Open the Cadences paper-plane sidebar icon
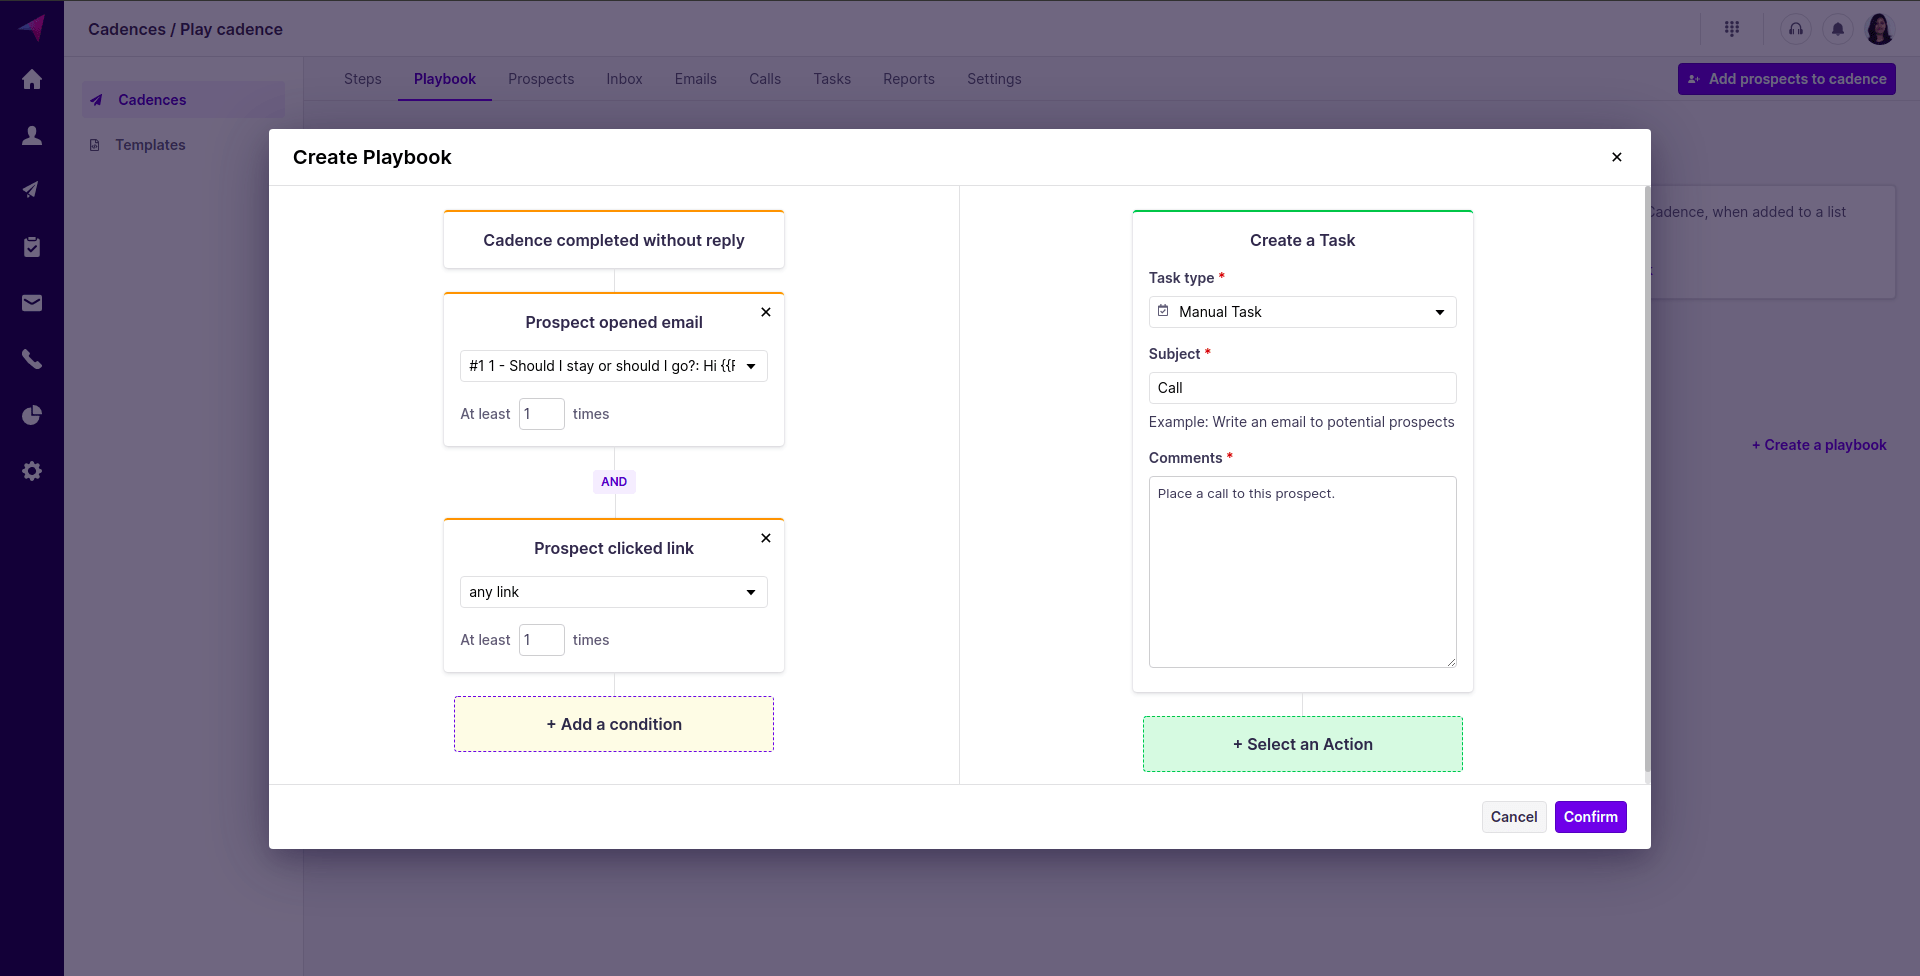 (x=32, y=189)
